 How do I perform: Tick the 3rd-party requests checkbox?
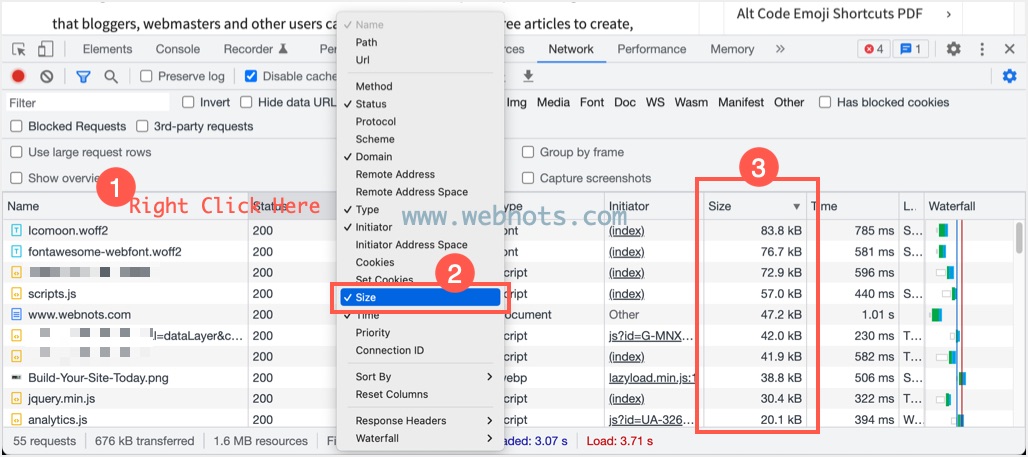pyautogui.click(x=142, y=127)
